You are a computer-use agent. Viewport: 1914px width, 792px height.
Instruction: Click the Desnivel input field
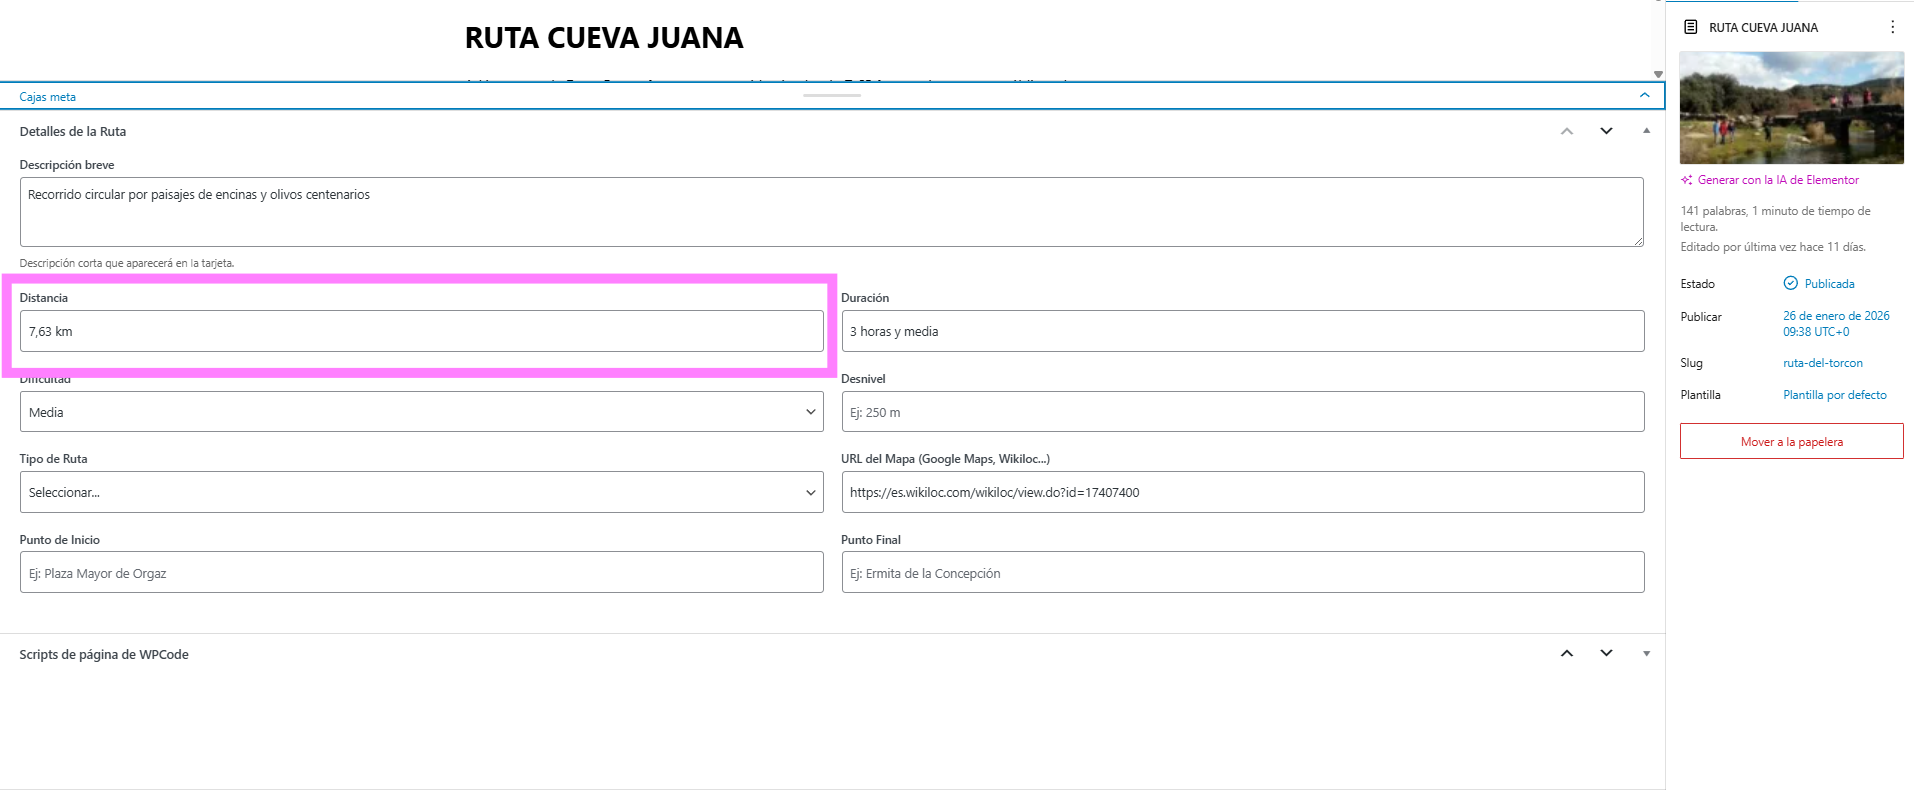tap(1242, 412)
